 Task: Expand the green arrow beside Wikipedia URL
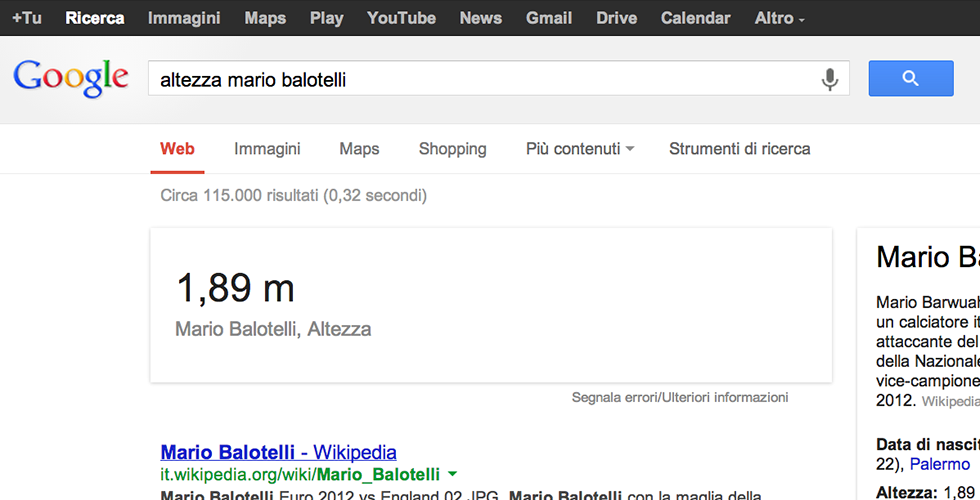point(453,474)
